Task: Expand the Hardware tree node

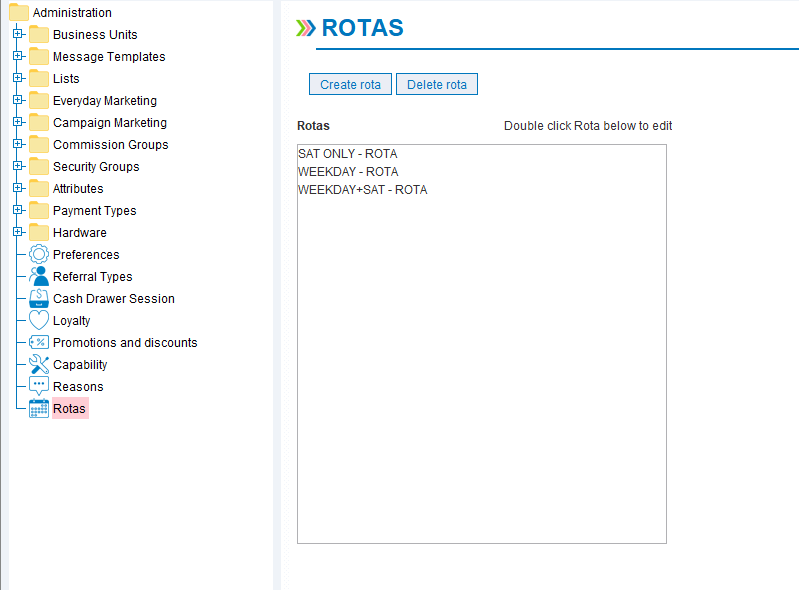Action: (17, 231)
